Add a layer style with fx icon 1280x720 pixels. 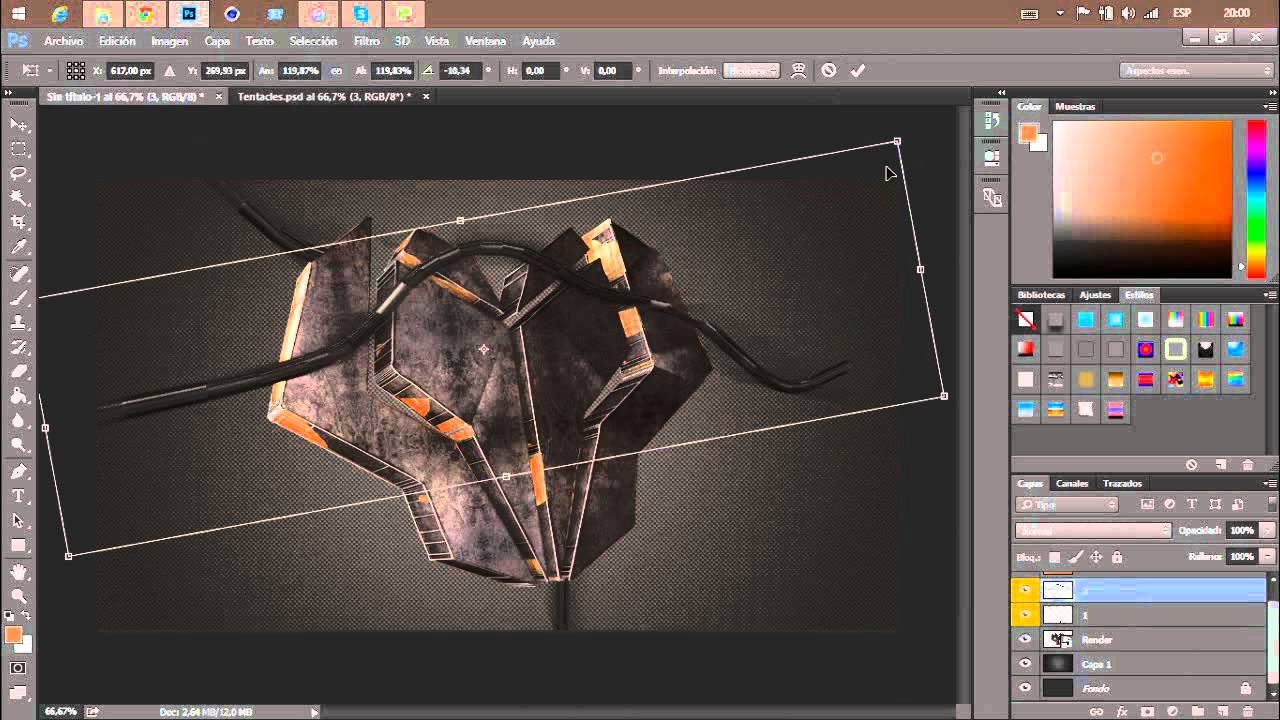1122,712
